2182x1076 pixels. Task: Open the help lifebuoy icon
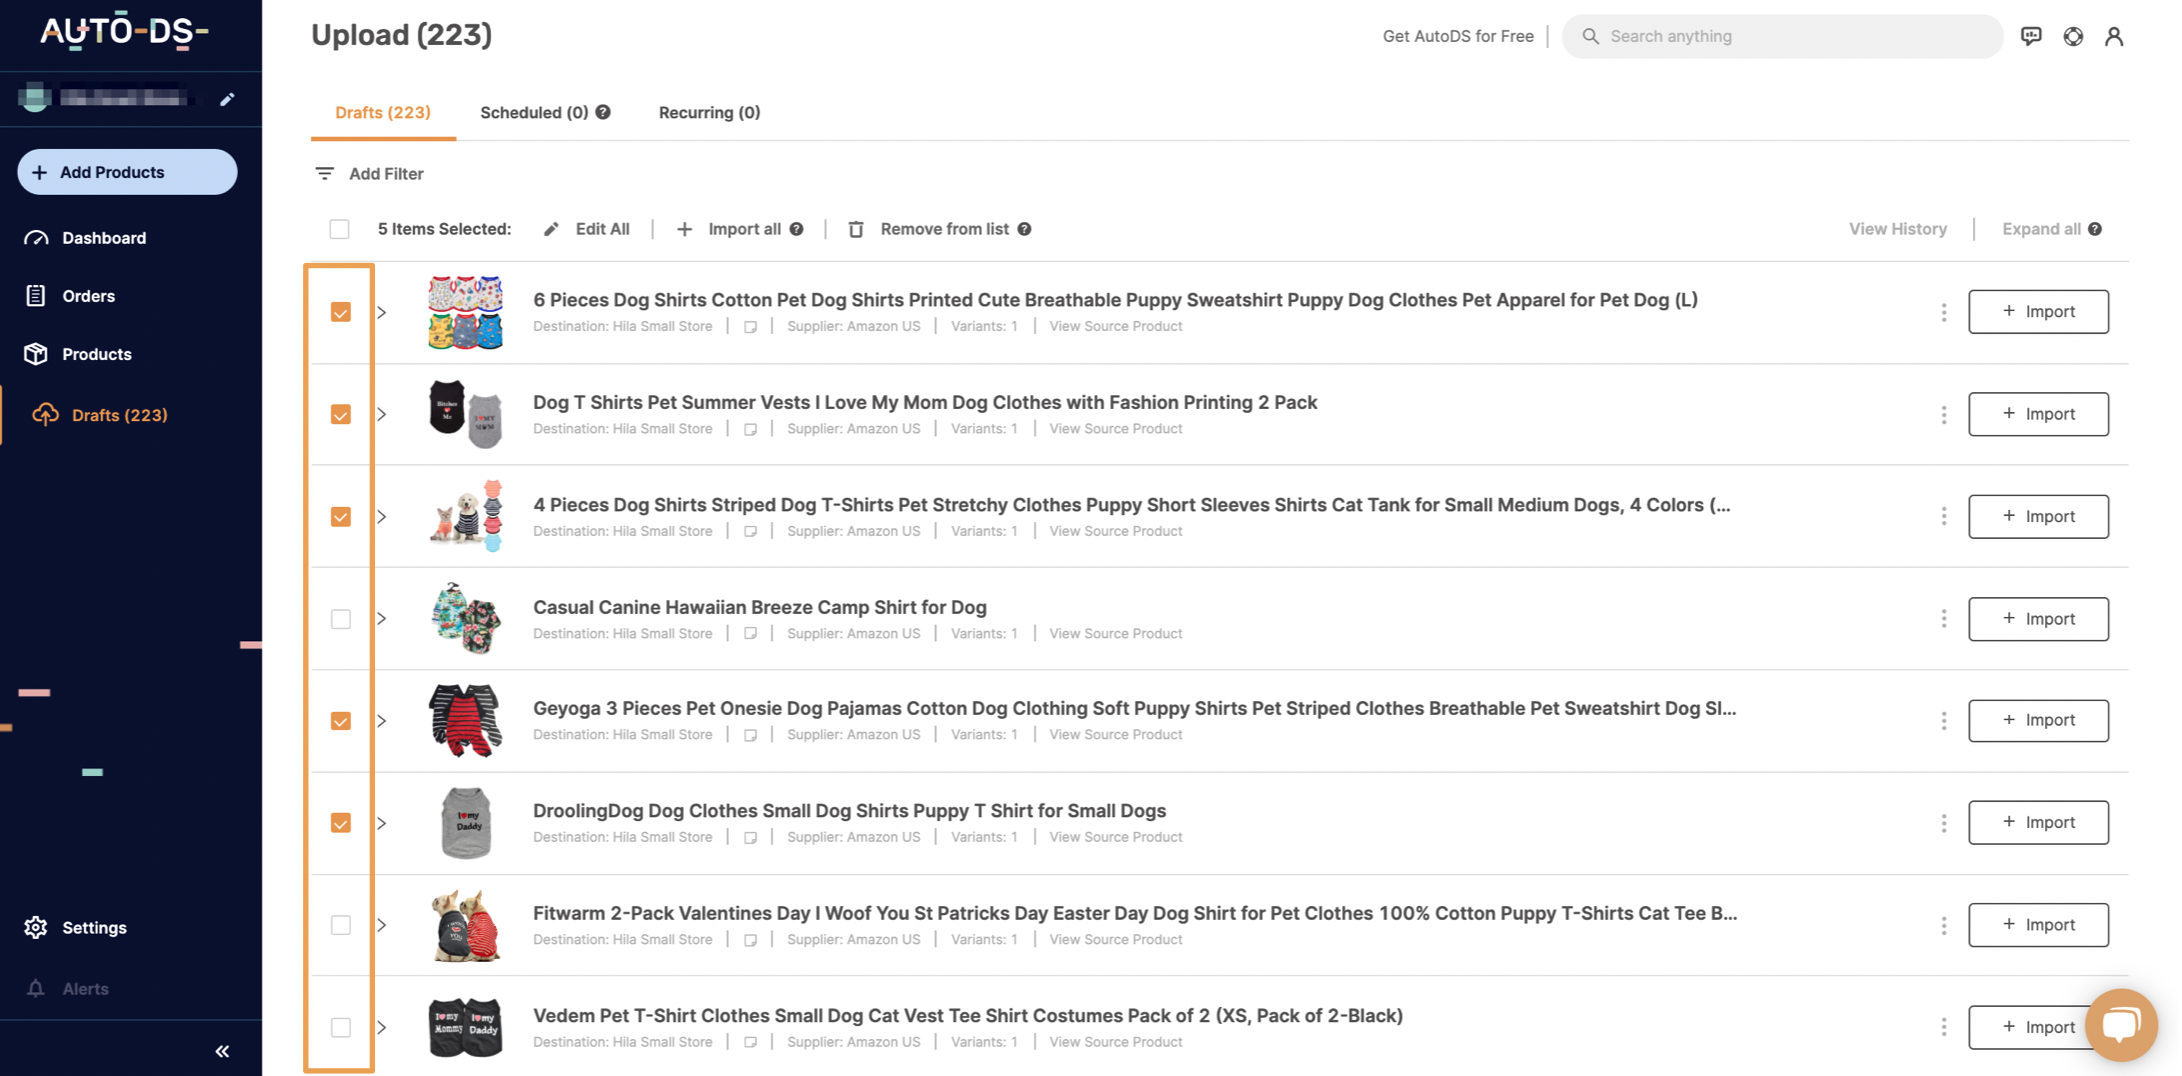click(x=2073, y=36)
